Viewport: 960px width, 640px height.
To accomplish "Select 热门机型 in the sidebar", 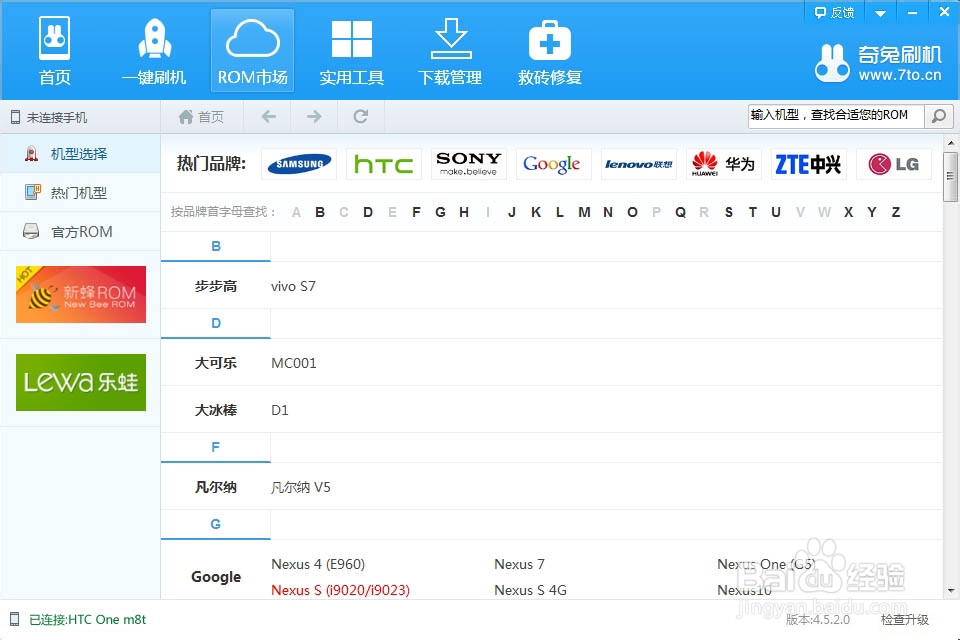I will [80, 193].
